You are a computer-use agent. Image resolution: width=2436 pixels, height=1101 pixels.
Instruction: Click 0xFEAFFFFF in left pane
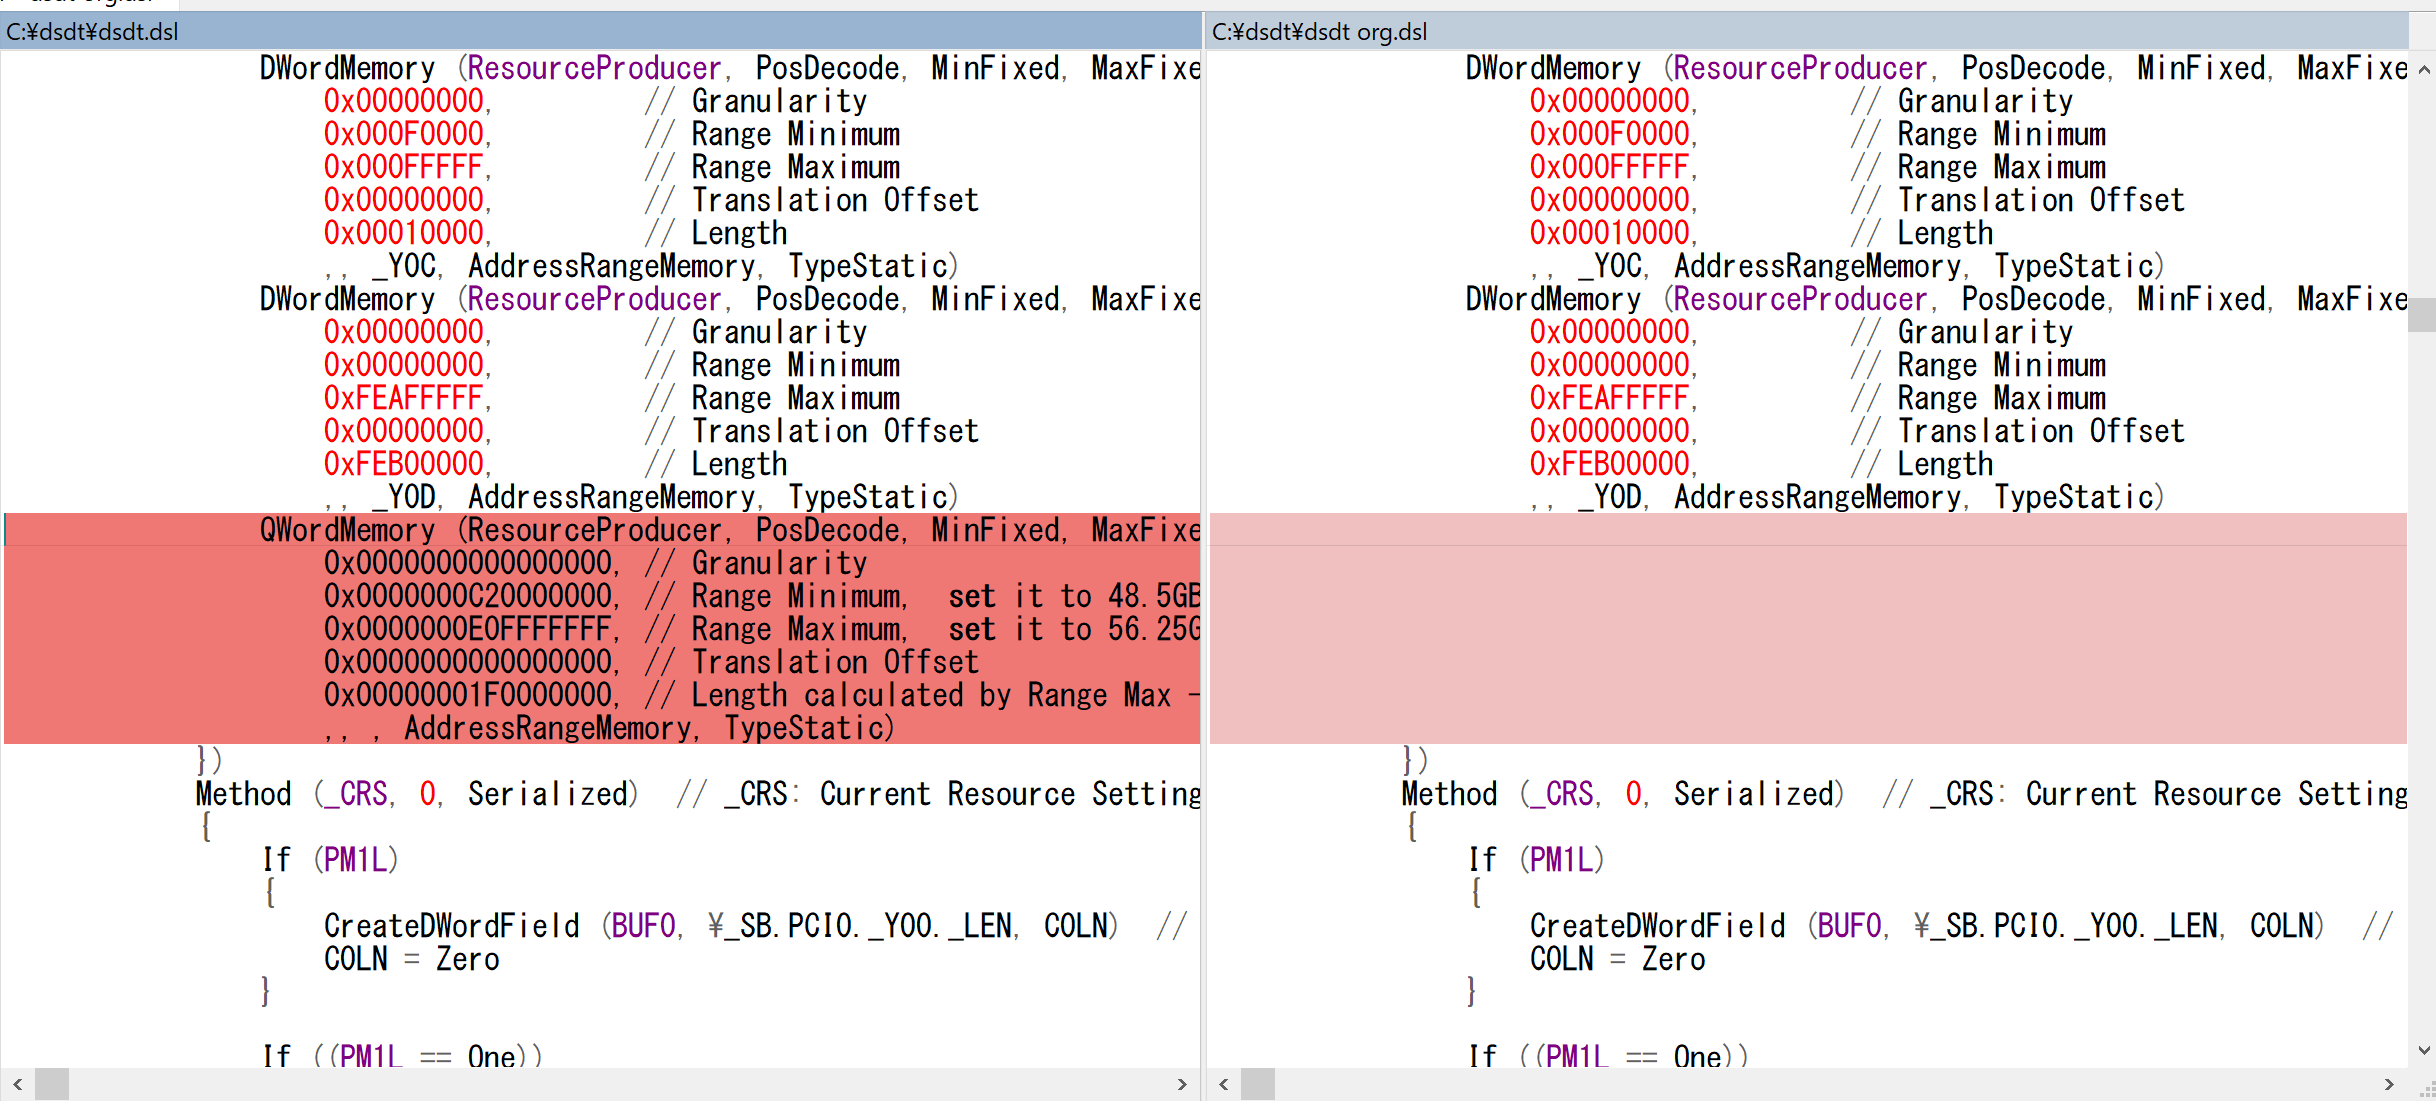click(x=404, y=398)
